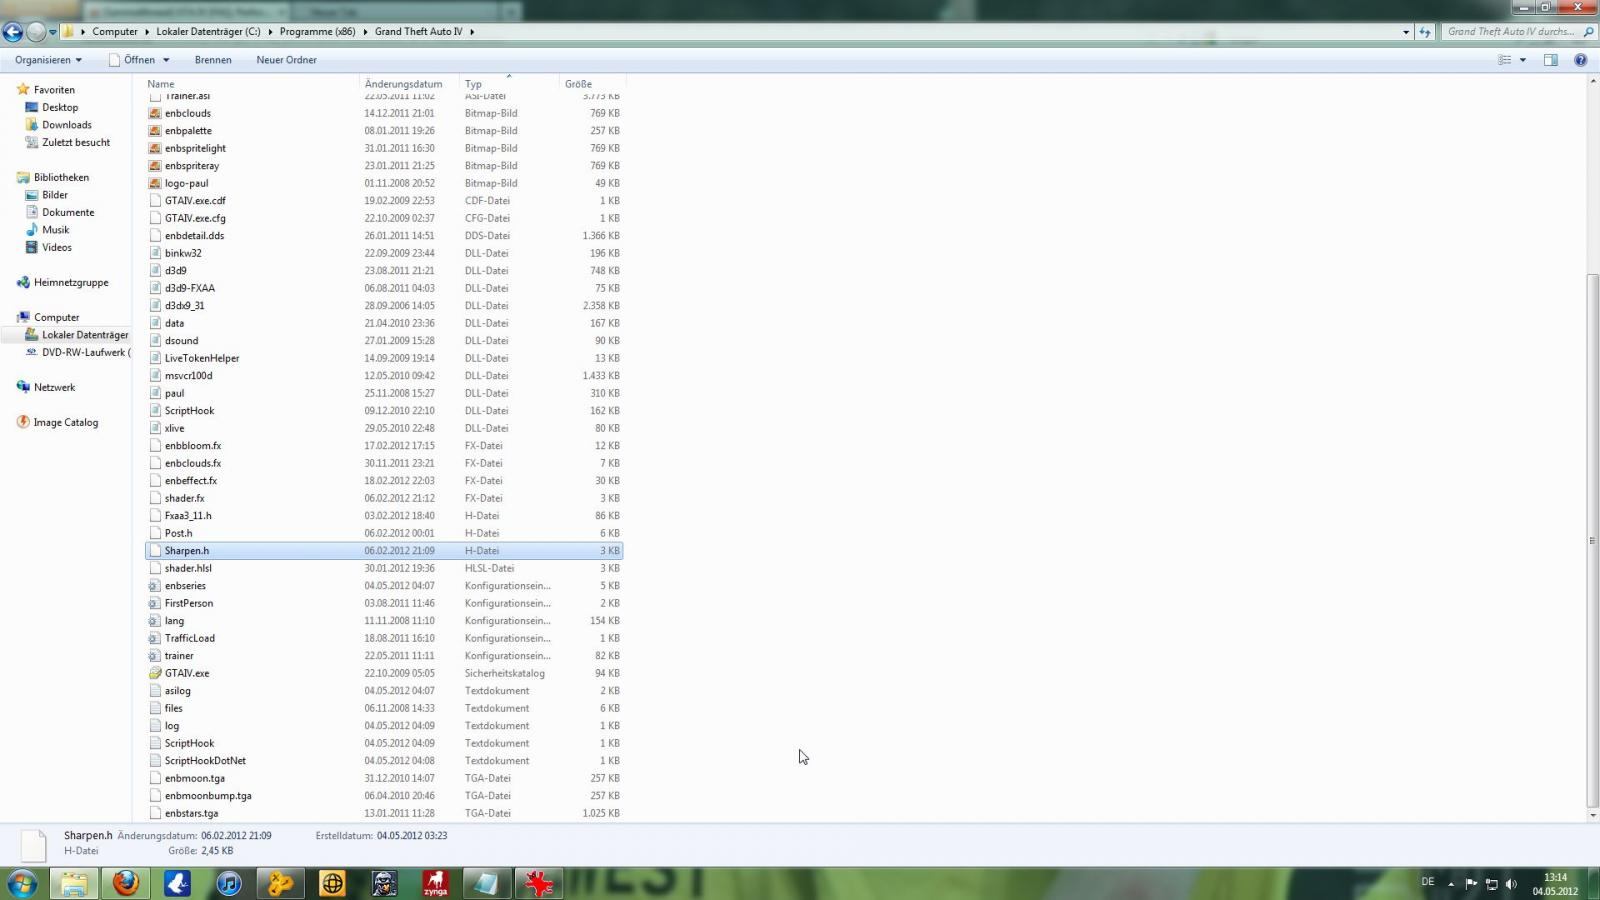Sort by the Name column header
The height and width of the screenshot is (900, 1600).
coord(161,84)
